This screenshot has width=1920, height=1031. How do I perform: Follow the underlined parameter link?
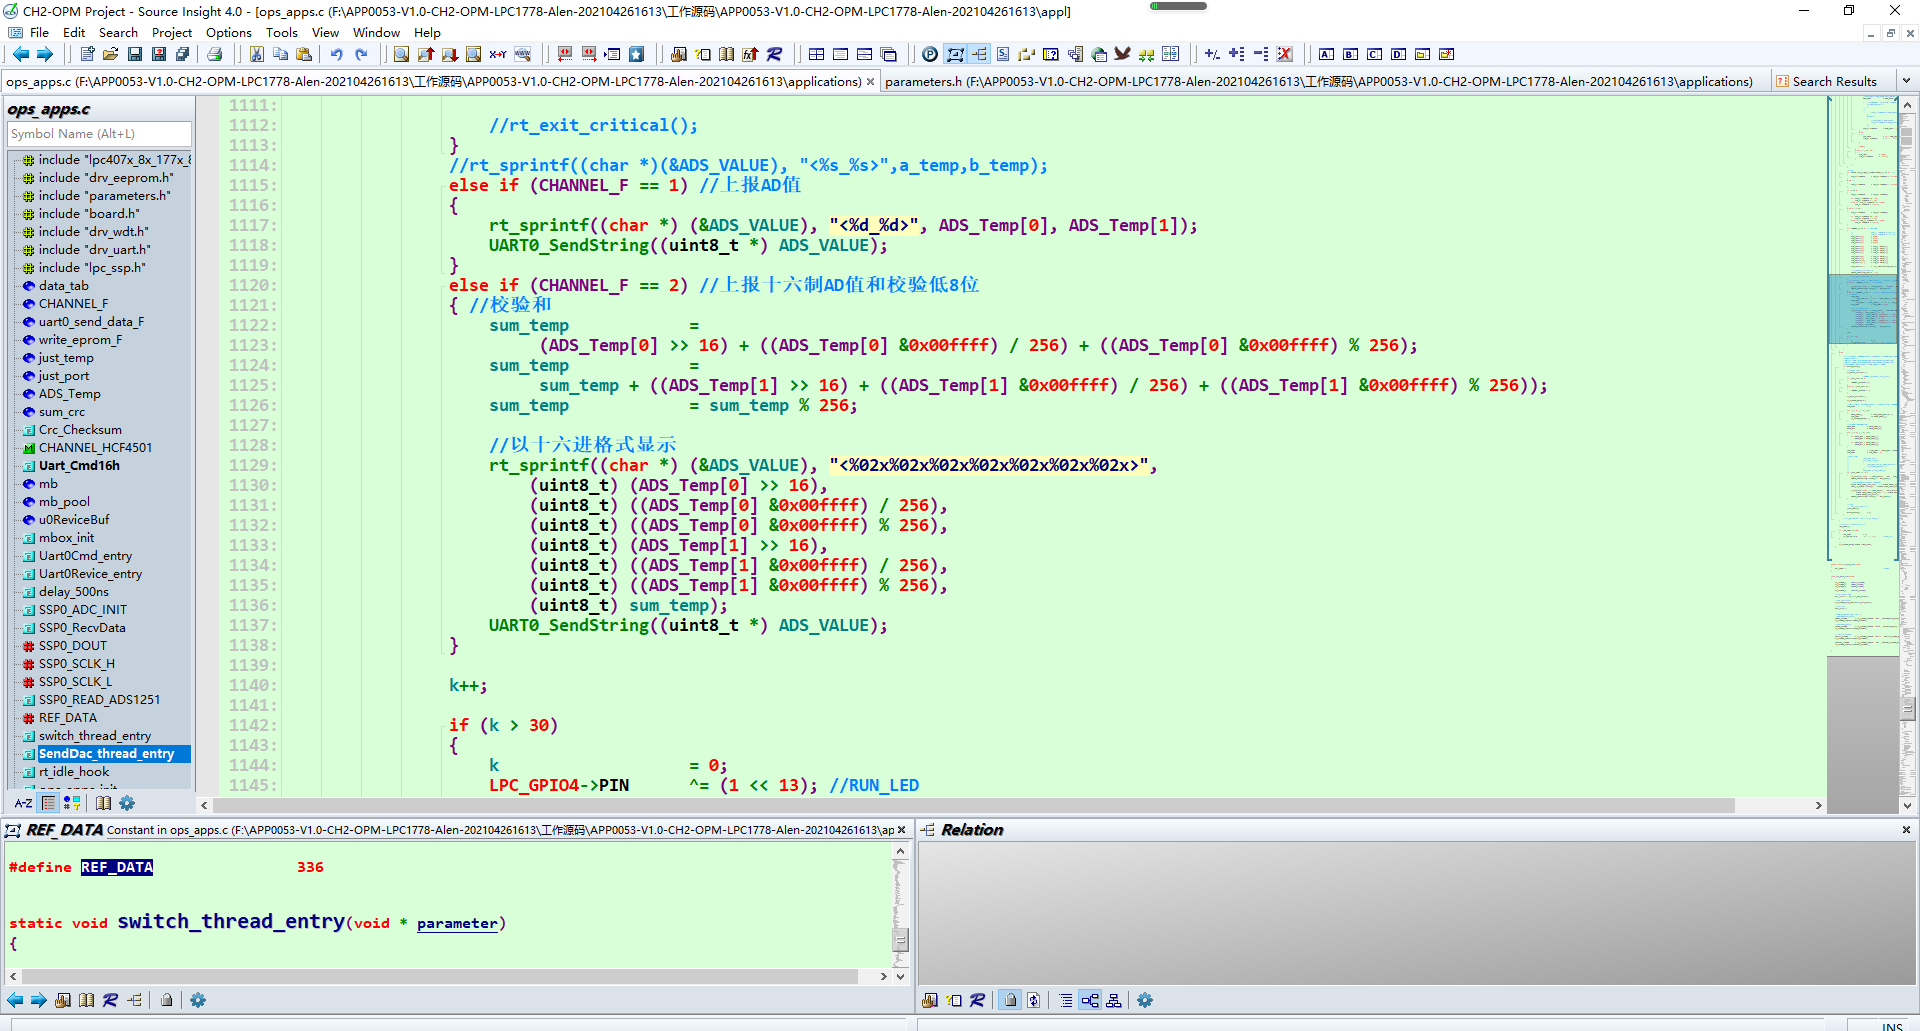point(456,923)
